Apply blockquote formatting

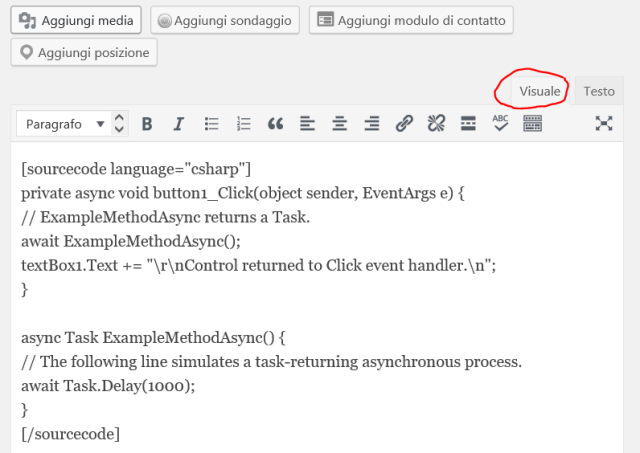coord(275,124)
